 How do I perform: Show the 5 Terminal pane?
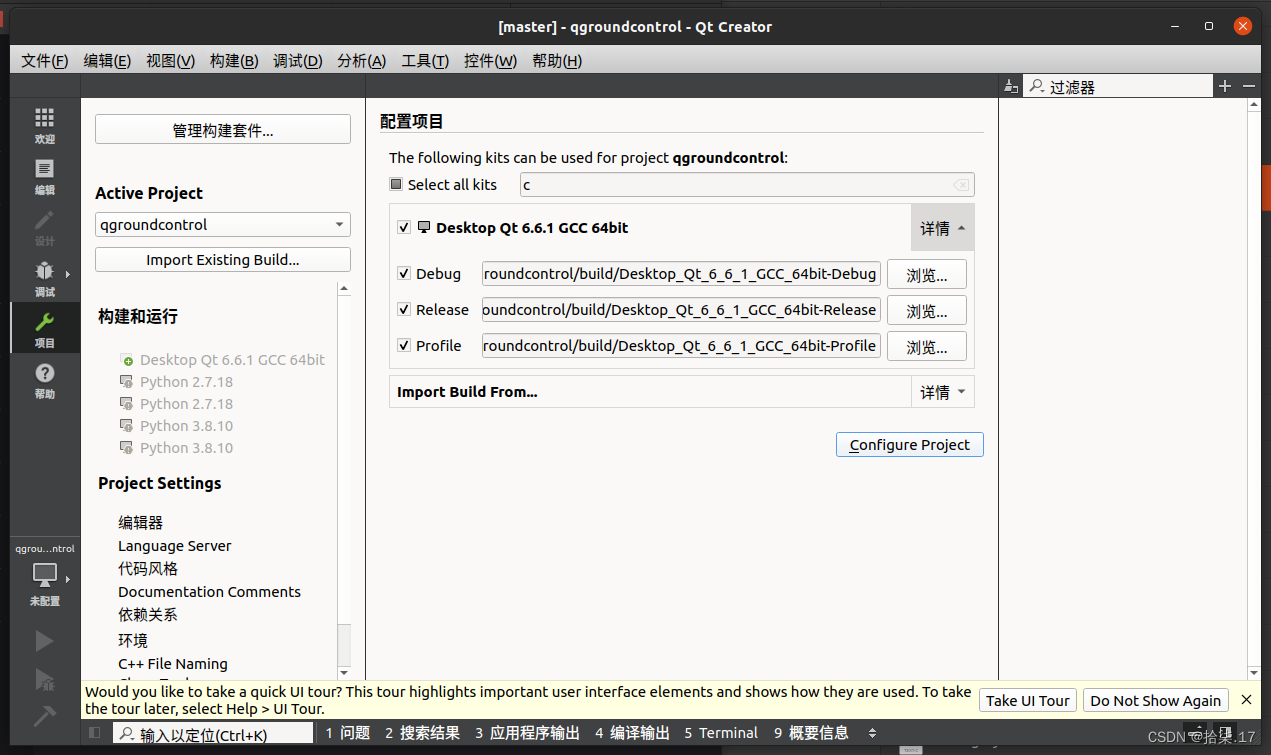(x=721, y=733)
